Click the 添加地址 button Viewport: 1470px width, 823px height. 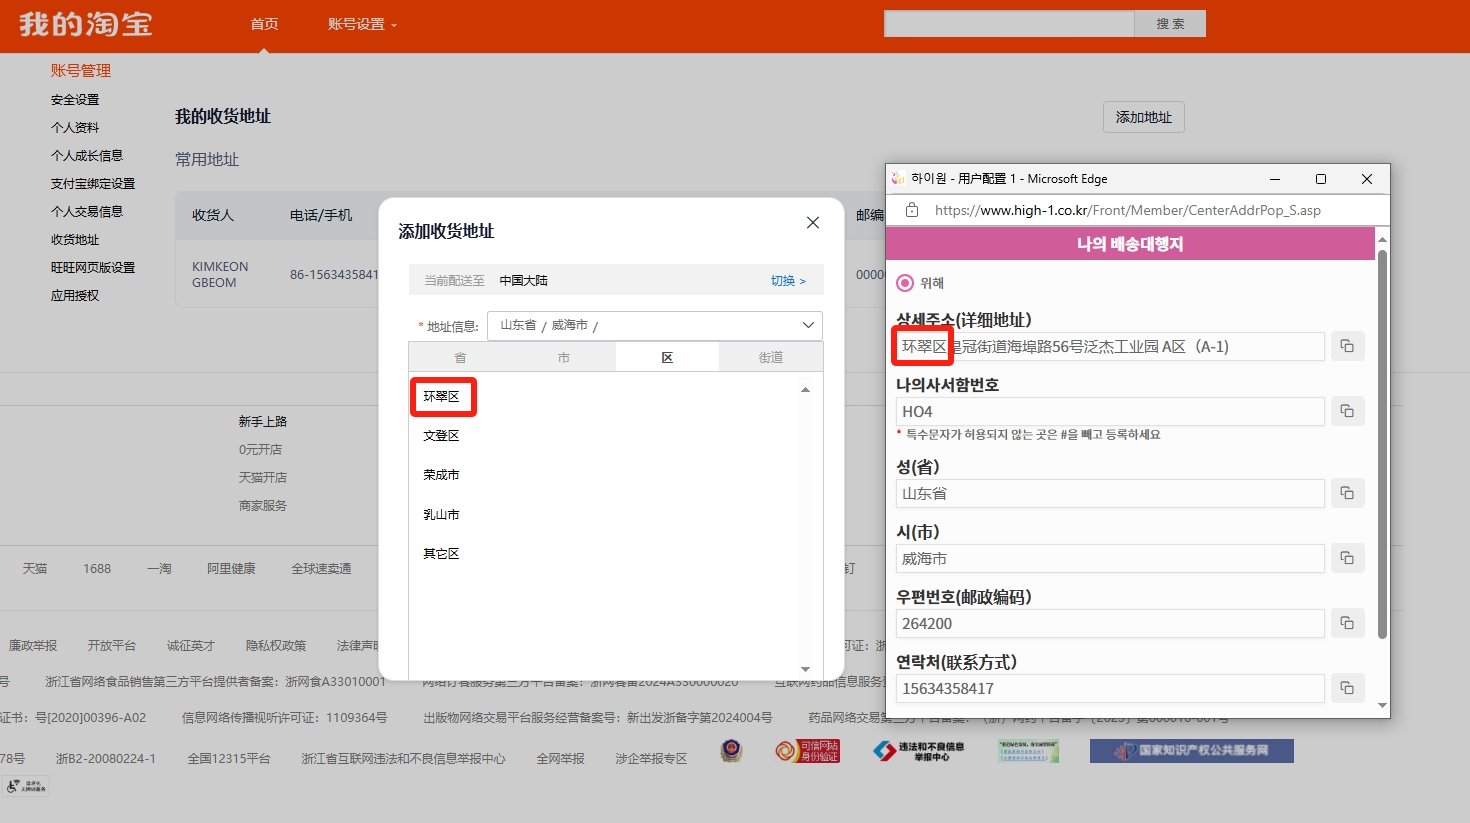(1143, 117)
